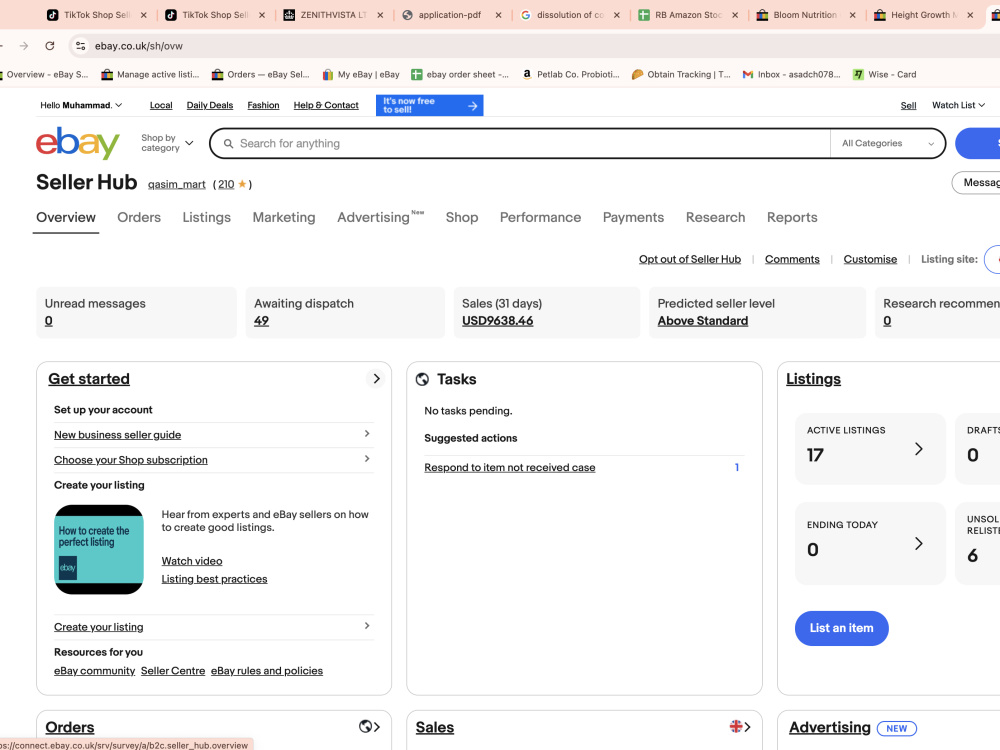Image resolution: width=1000 pixels, height=750 pixels.
Task: Open Inbox Gmail bookmark
Action: (791, 75)
